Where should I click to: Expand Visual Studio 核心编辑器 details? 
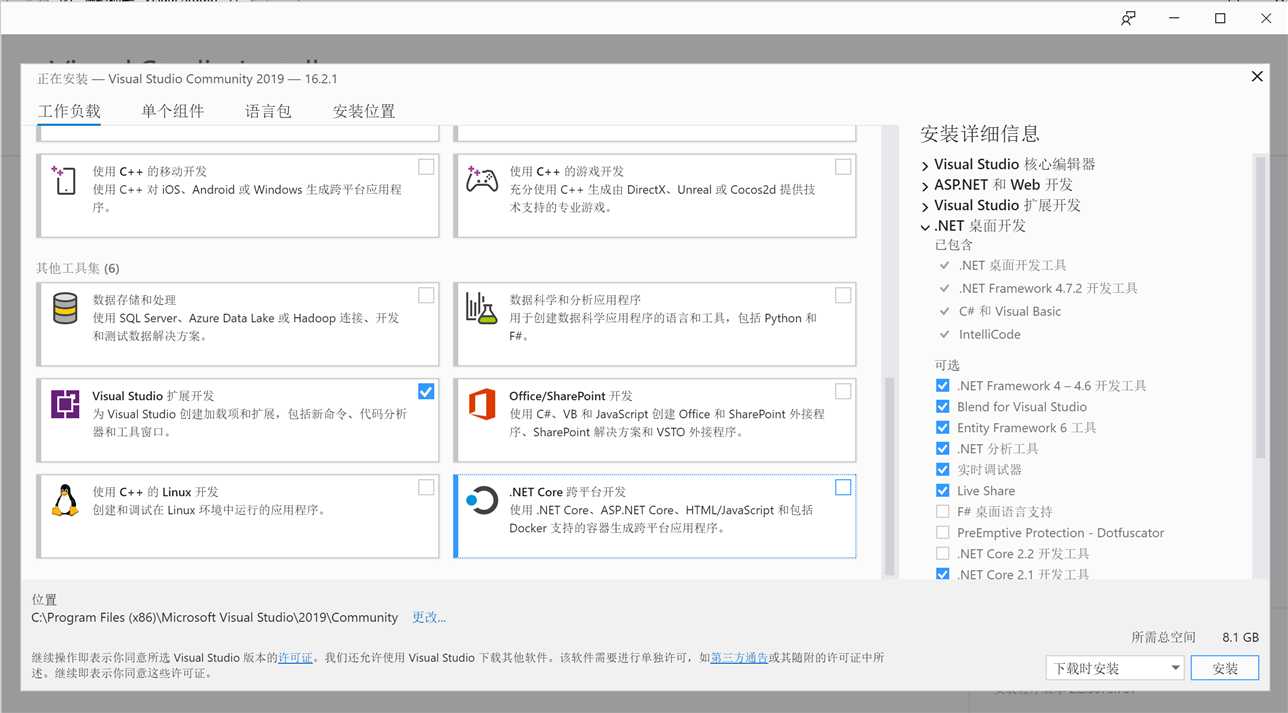coord(925,164)
